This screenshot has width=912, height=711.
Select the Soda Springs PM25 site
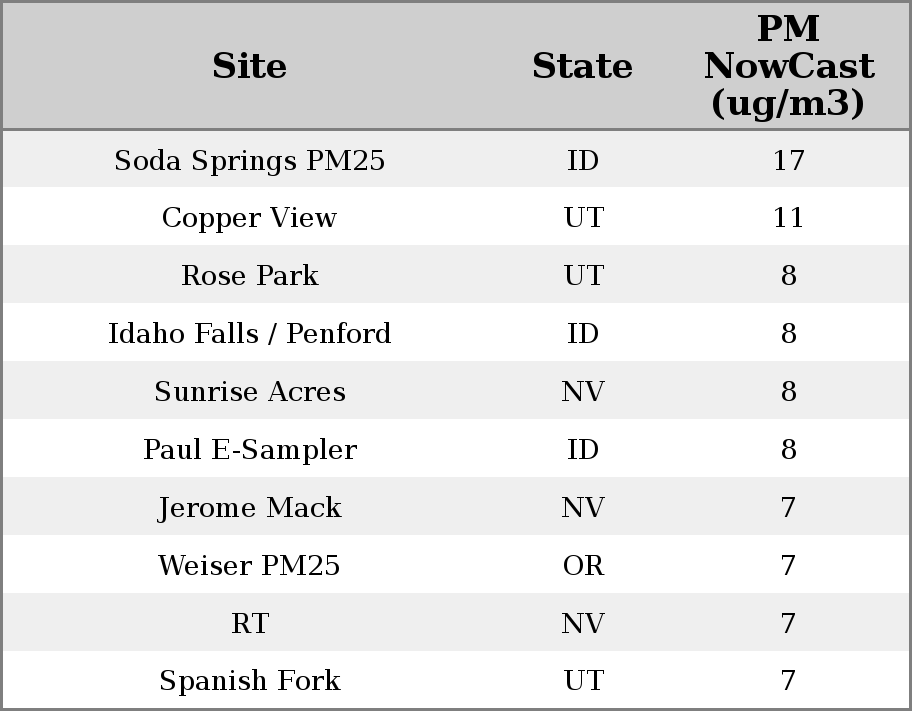click(x=249, y=160)
